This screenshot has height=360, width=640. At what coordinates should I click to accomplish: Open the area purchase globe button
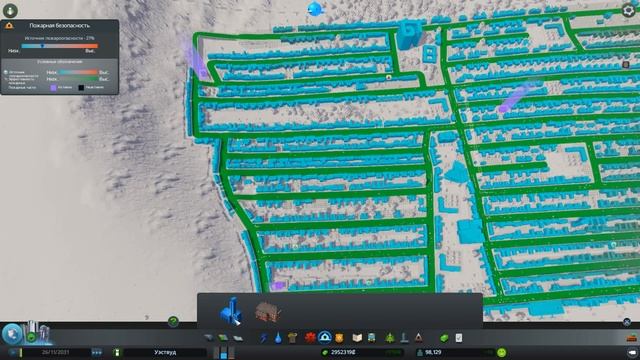pos(11,333)
